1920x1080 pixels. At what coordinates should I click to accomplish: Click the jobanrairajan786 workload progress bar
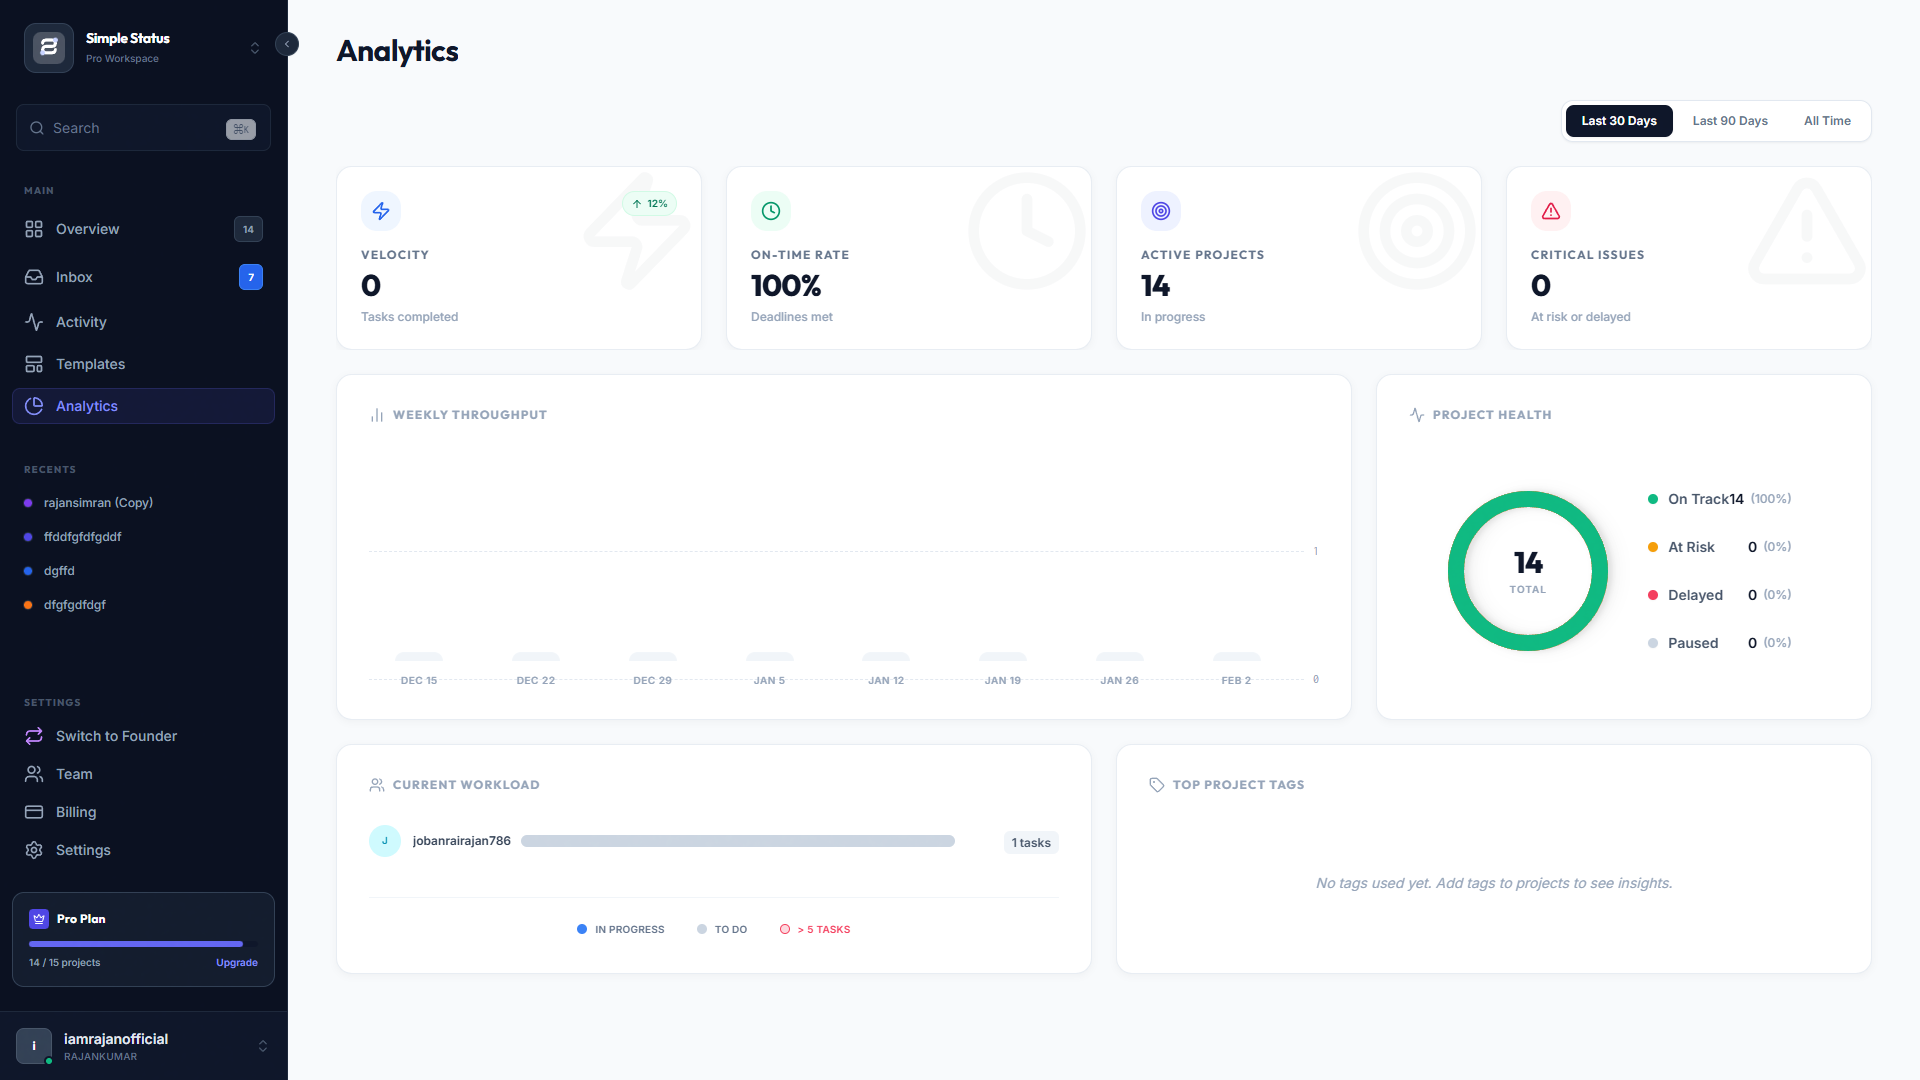tap(737, 841)
